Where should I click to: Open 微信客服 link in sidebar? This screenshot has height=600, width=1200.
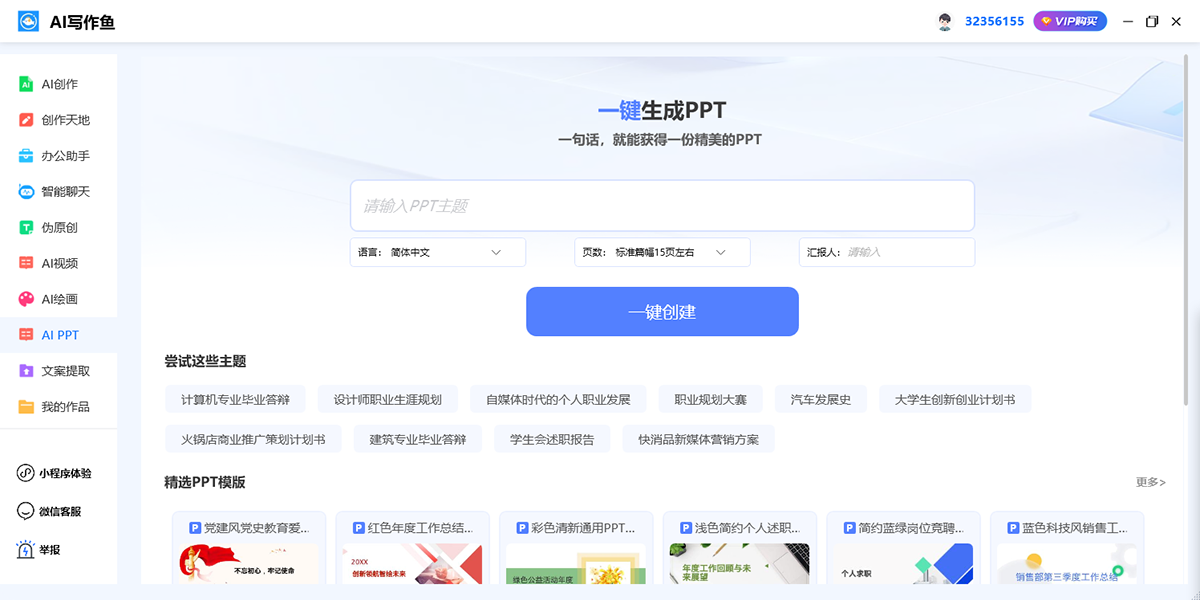pyautogui.click(x=58, y=511)
